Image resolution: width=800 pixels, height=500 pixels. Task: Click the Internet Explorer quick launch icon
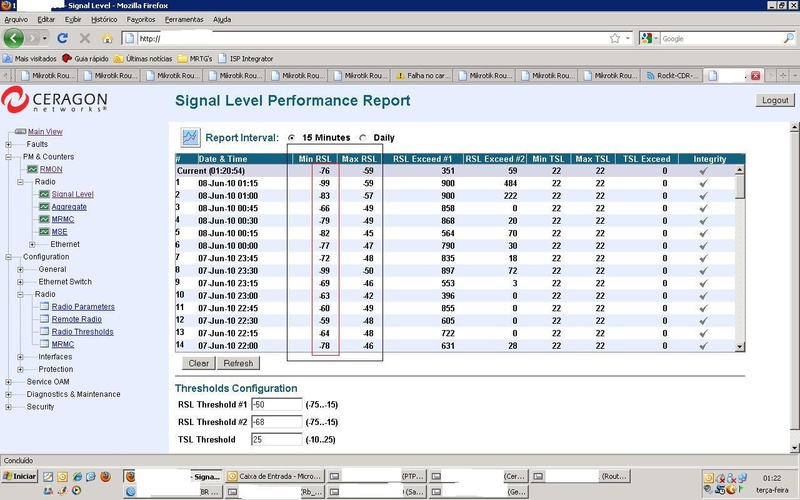click(x=77, y=477)
